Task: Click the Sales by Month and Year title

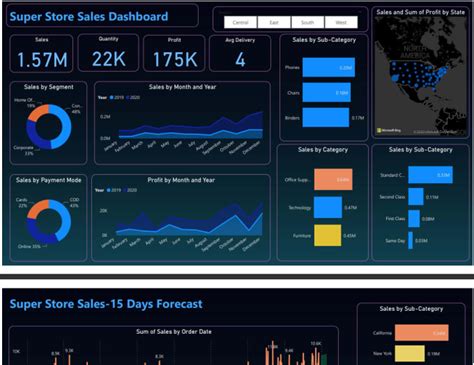Action: [x=182, y=87]
